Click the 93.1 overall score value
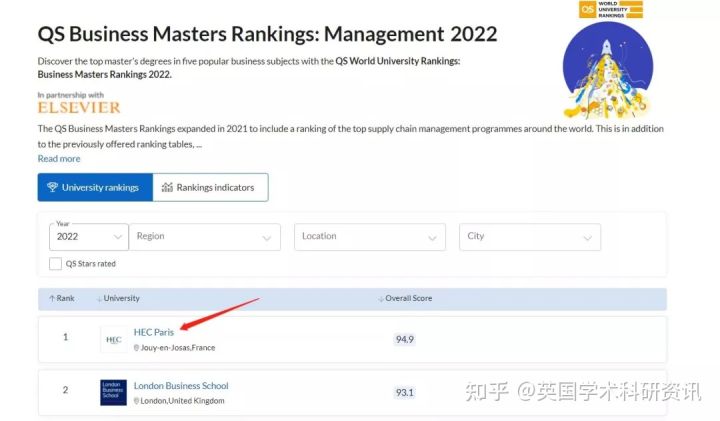This screenshot has width=720, height=421. tap(405, 393)
